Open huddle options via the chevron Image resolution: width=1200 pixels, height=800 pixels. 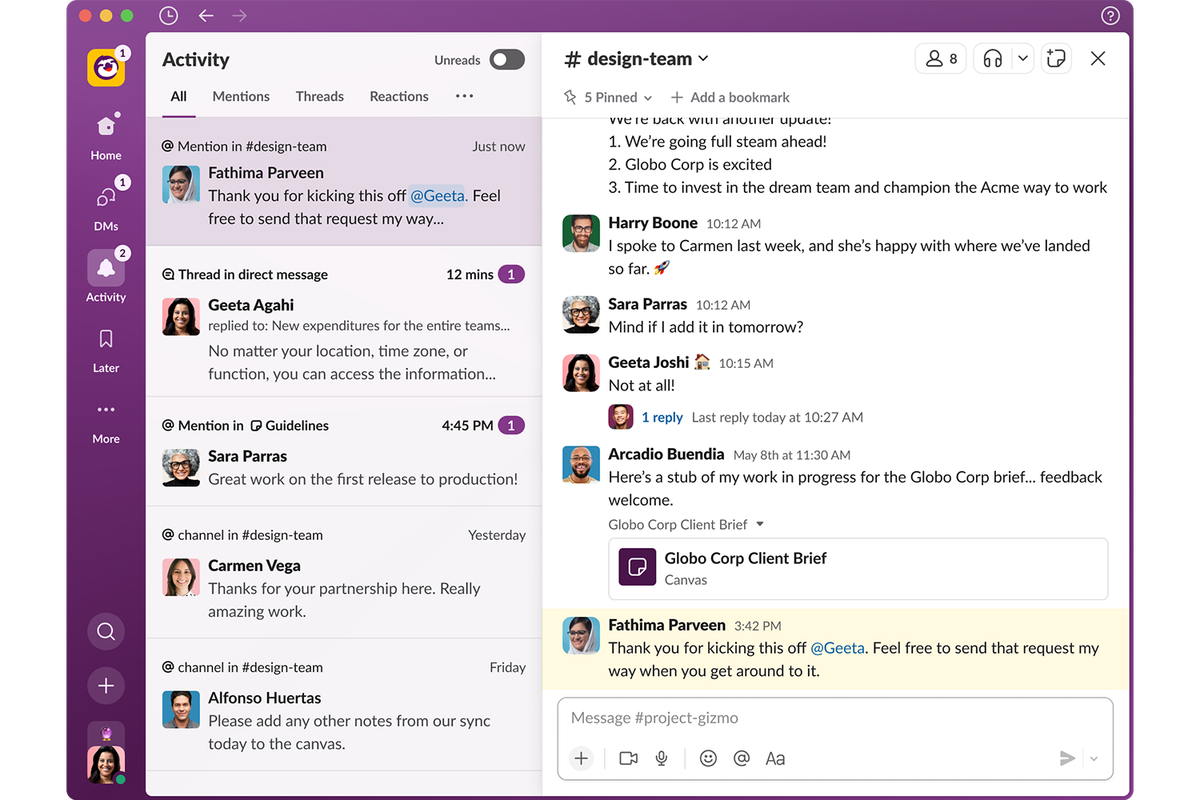coord(1022,58)
